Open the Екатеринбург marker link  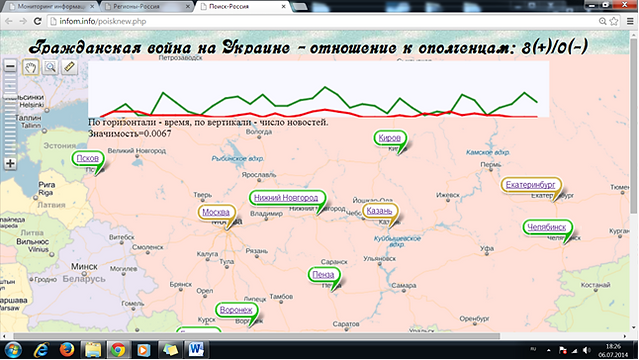pyautogui.click(x=530, y=185)
